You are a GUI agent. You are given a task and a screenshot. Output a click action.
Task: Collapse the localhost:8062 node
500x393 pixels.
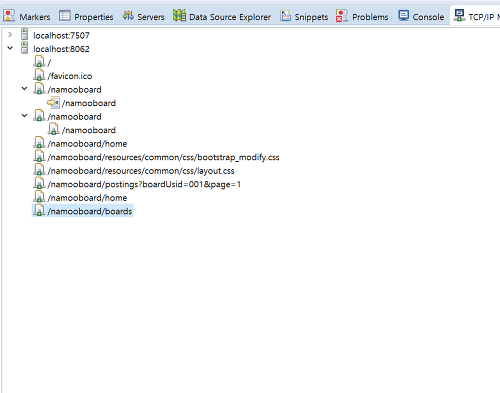tap(10, 48)
